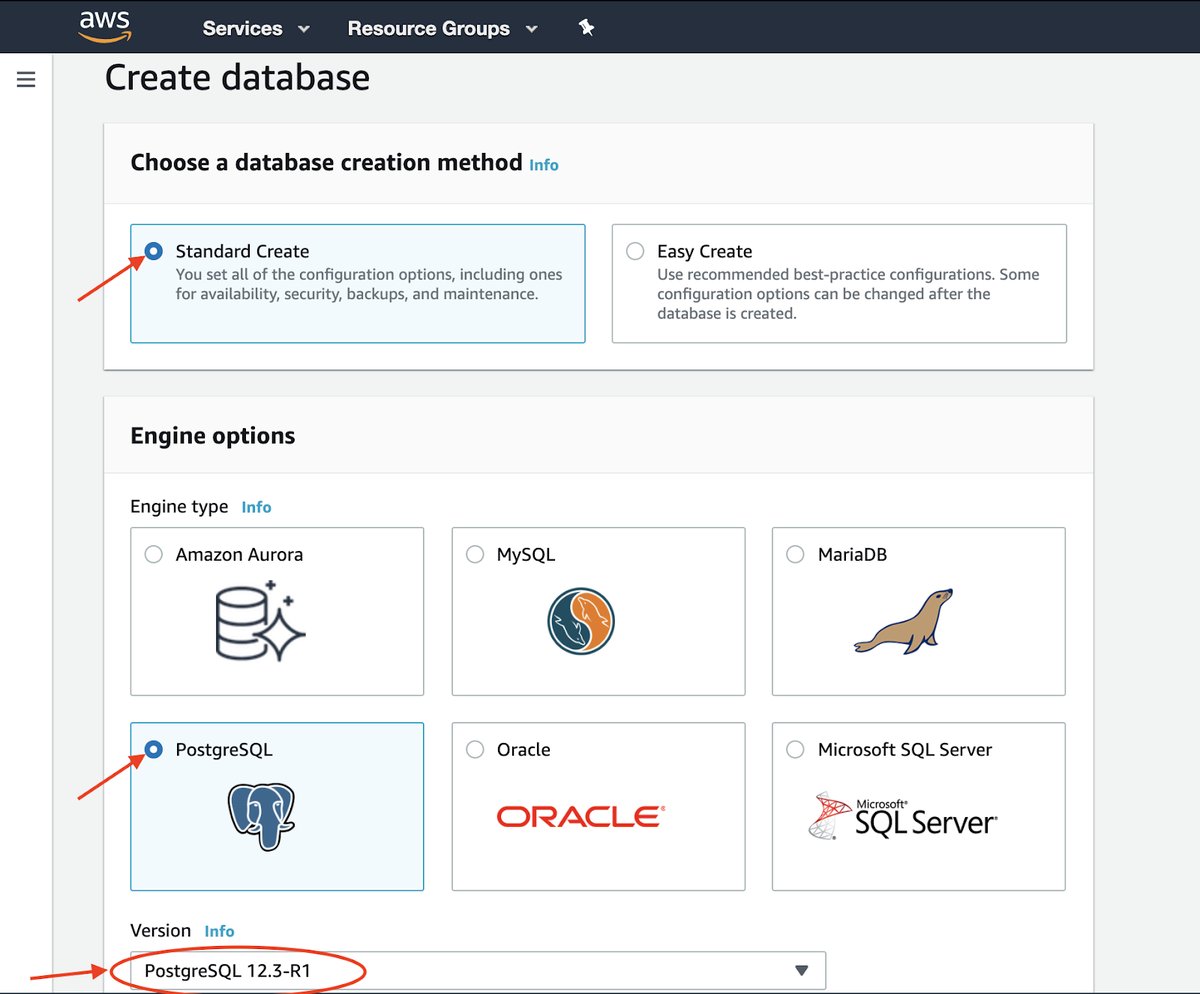Expand the Resource Groups menu

point(442,28)
